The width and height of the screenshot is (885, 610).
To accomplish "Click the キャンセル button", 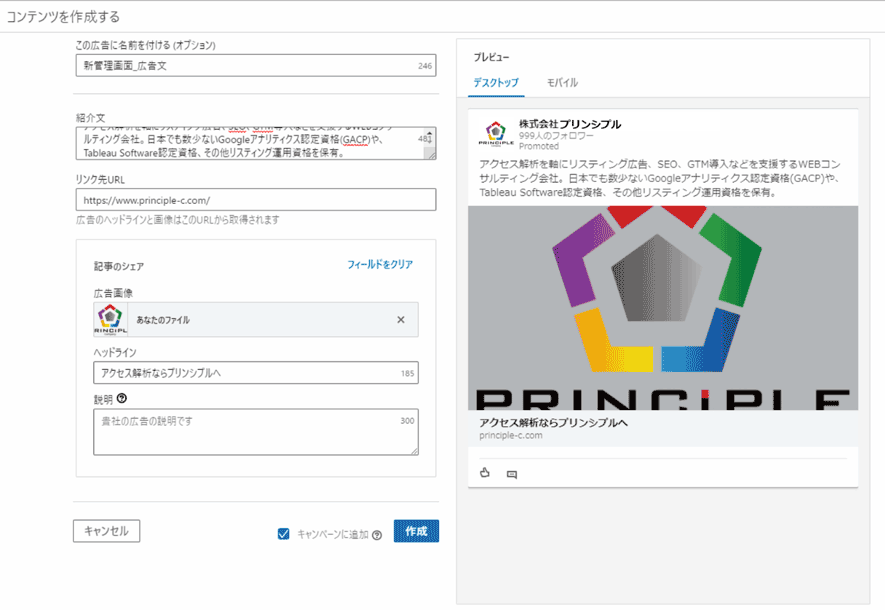I will point(106,531).
